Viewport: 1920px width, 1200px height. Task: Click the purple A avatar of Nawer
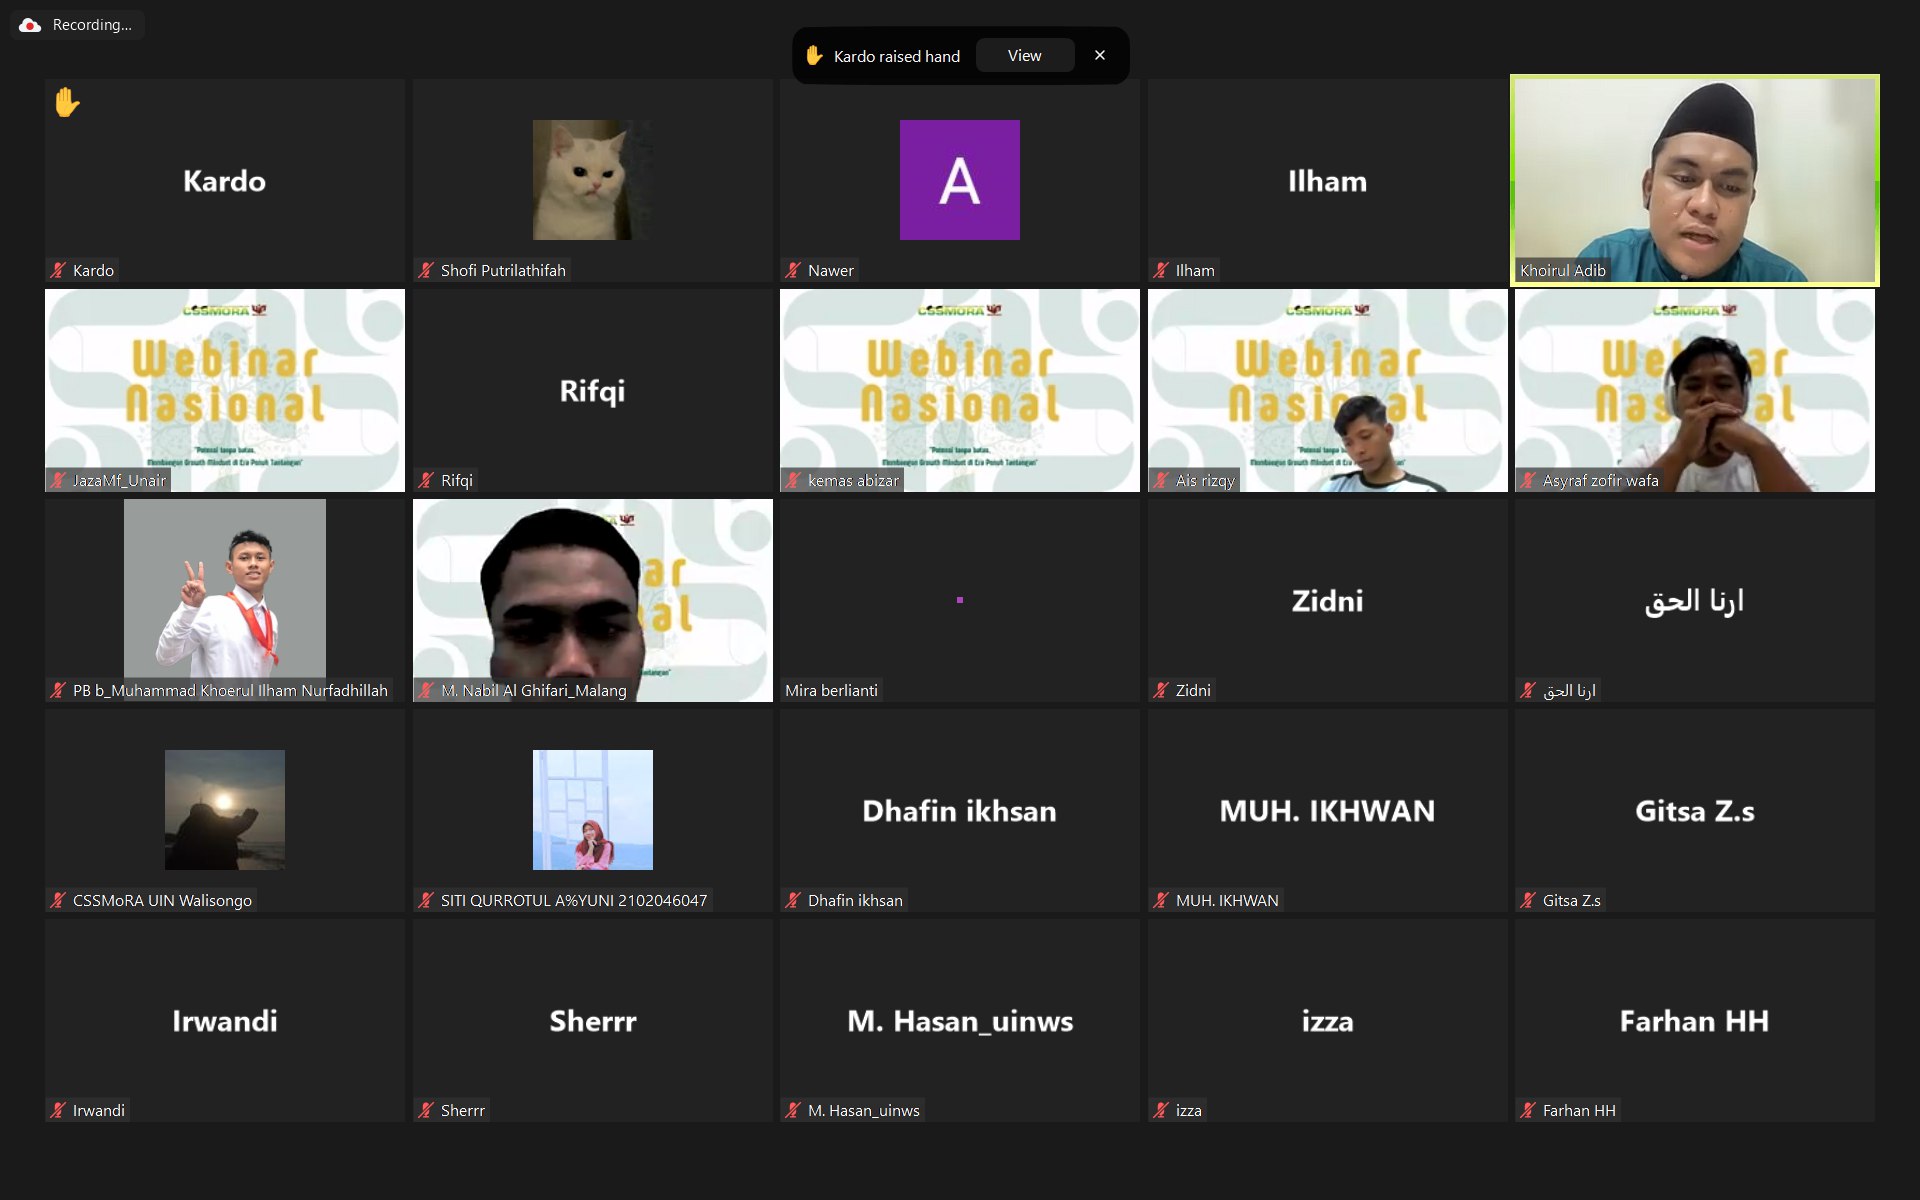click(x=959, y=180)
